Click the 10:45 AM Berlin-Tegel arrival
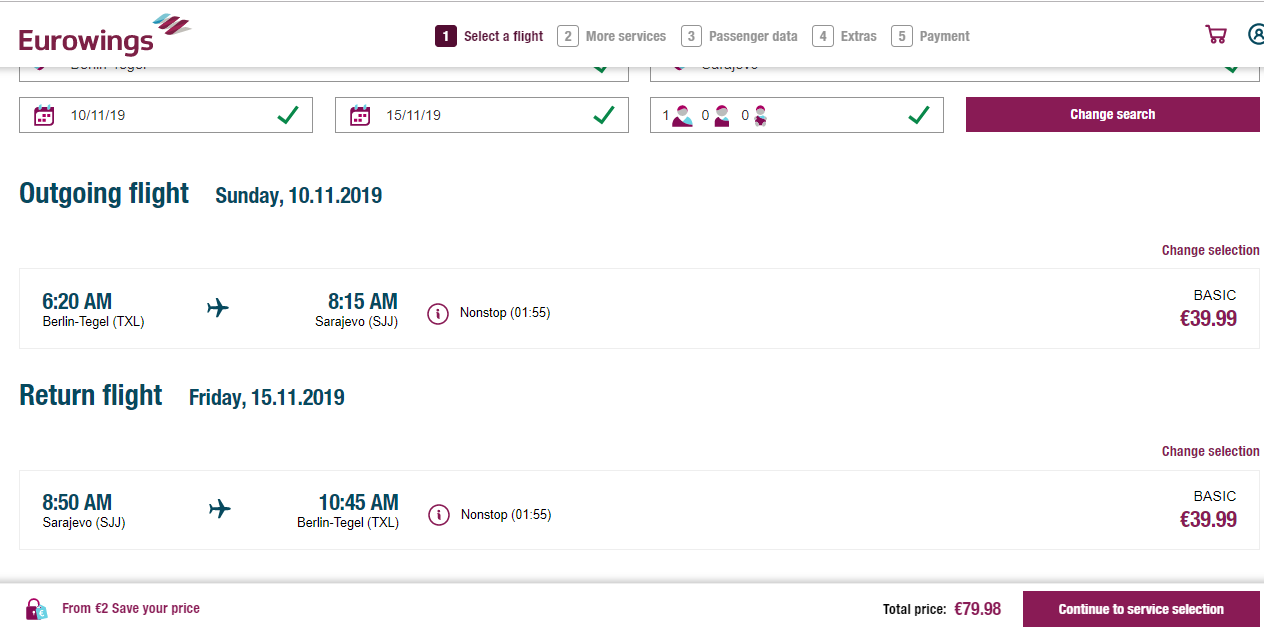The height and width of the screenshot is (630, 1264). click(x=348, y=510)
